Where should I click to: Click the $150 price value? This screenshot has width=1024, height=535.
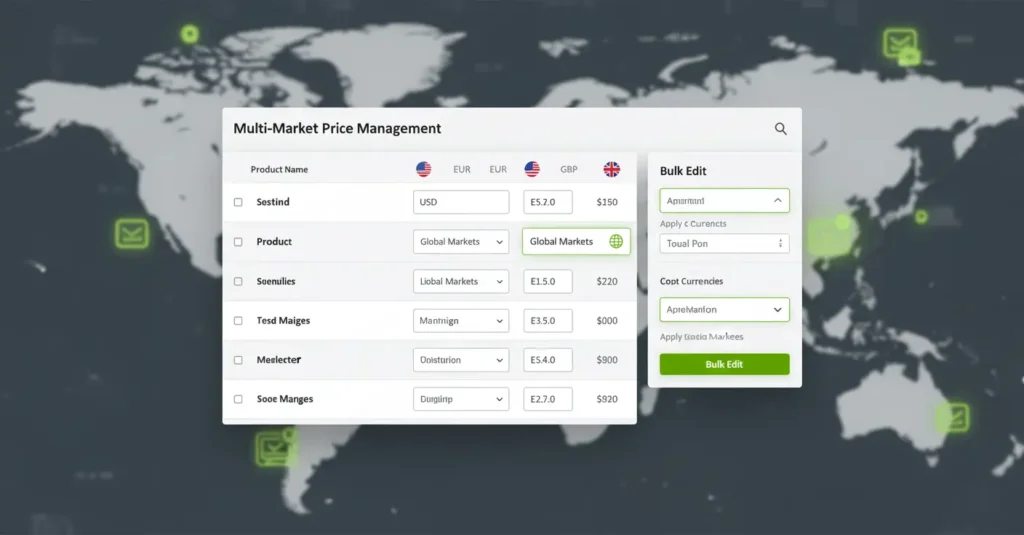tap(607, 203)
